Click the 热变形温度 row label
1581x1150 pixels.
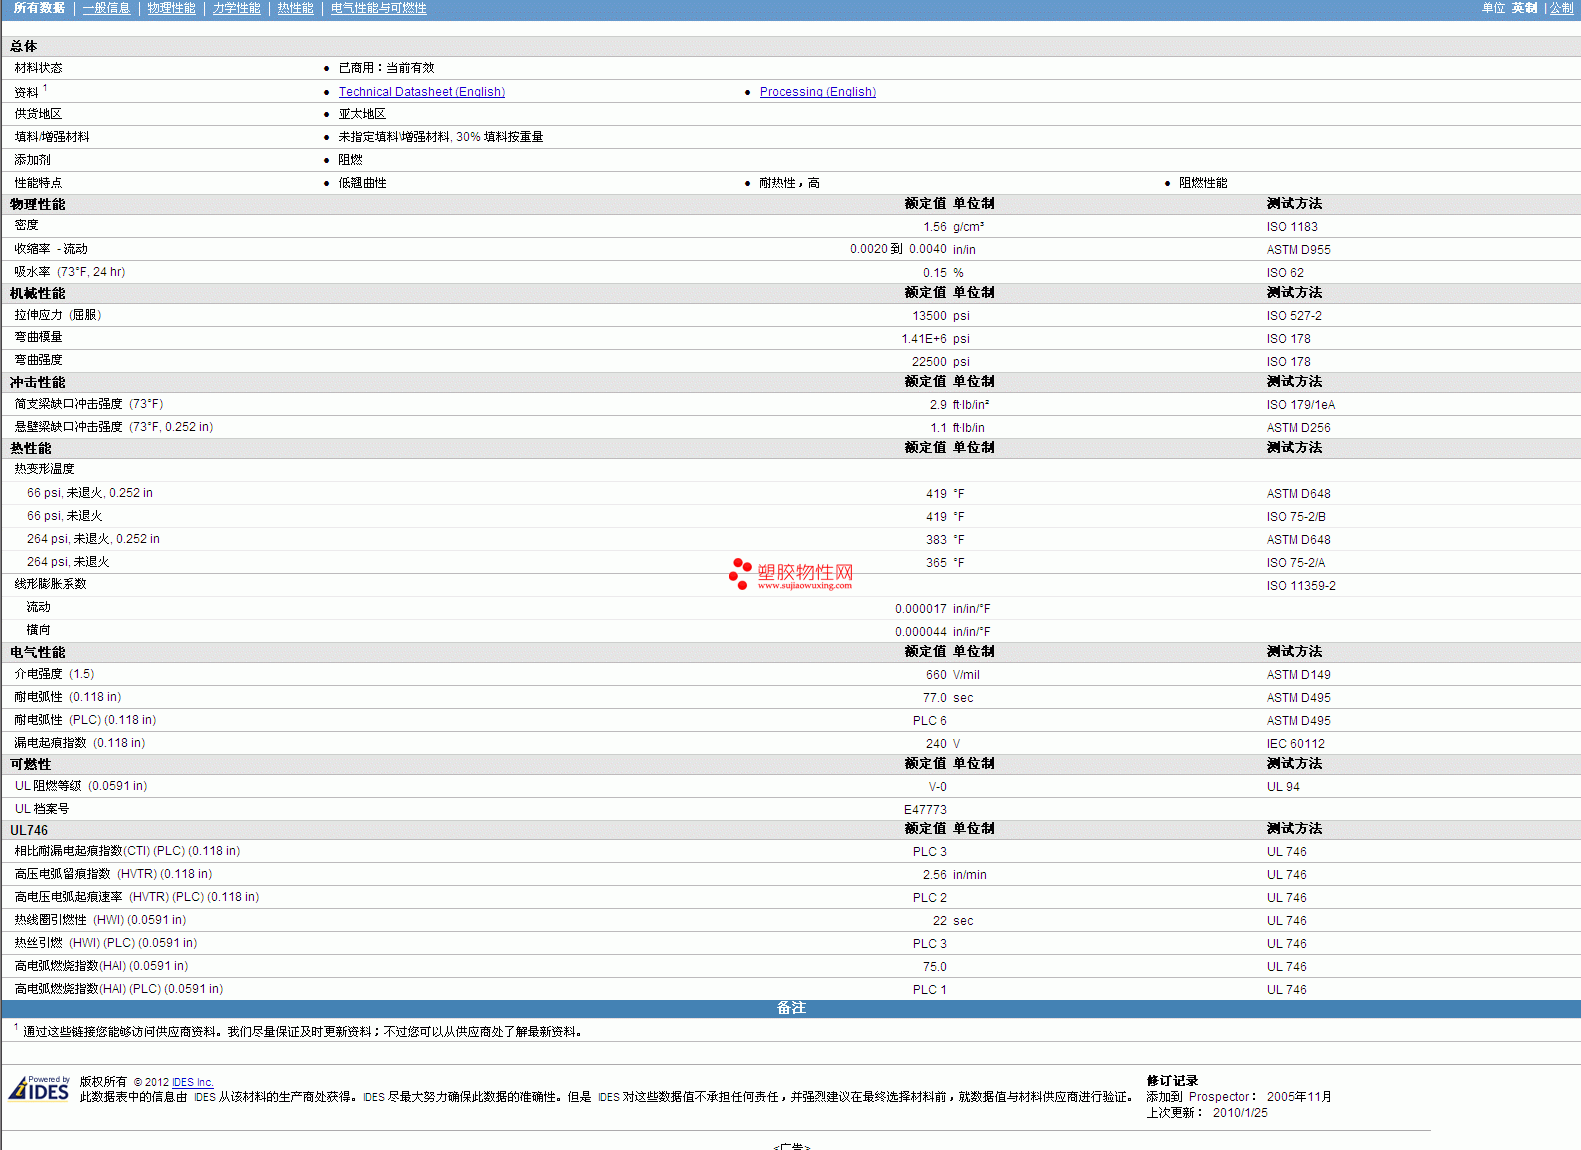pos(44,469)
